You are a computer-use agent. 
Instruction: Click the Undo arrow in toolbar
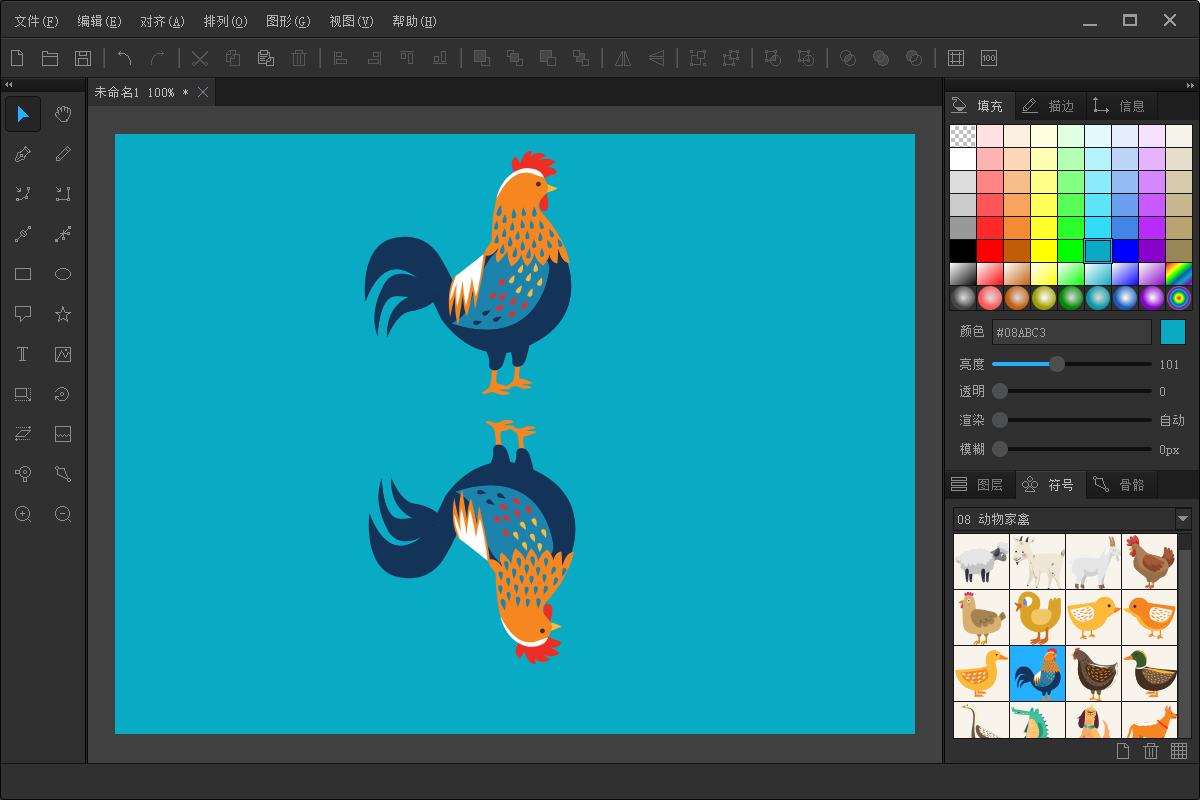tap(125, 58)
